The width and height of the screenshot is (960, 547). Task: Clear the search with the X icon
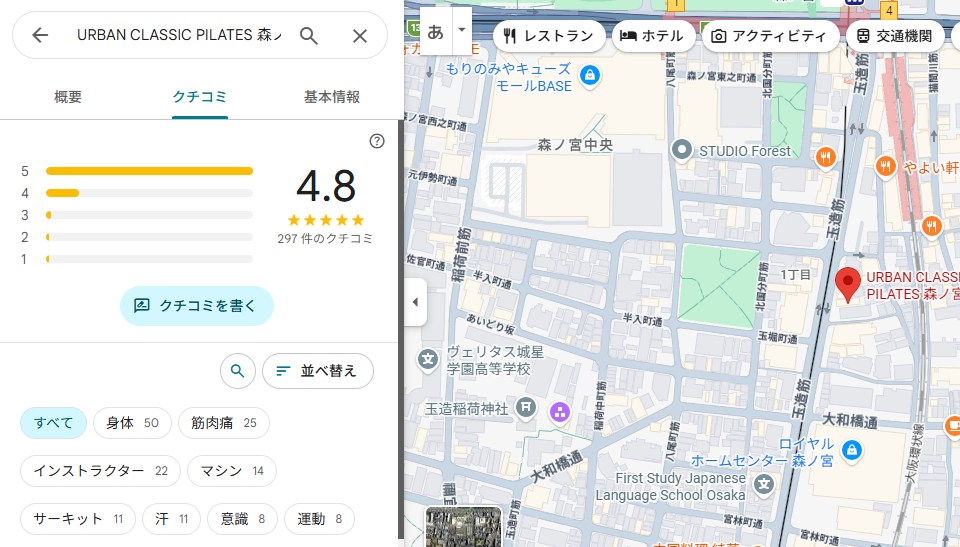pyautogui.click(x=360, y=36)
